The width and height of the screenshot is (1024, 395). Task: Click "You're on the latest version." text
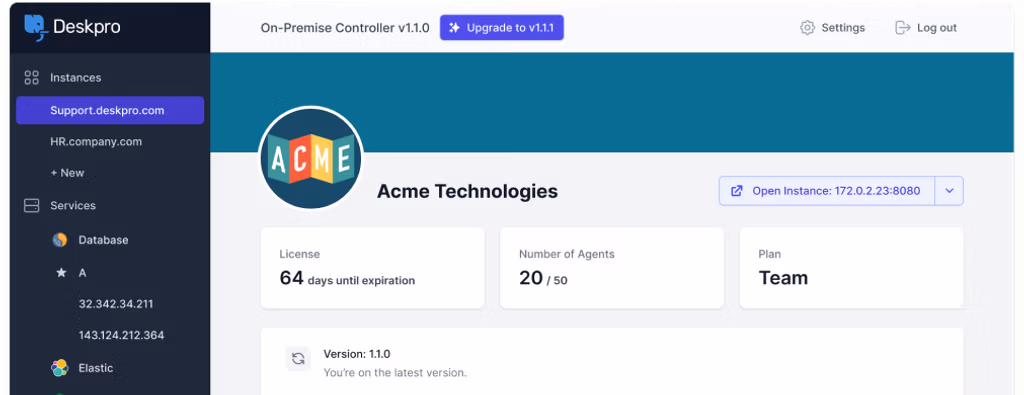click(x=395, y=373)
